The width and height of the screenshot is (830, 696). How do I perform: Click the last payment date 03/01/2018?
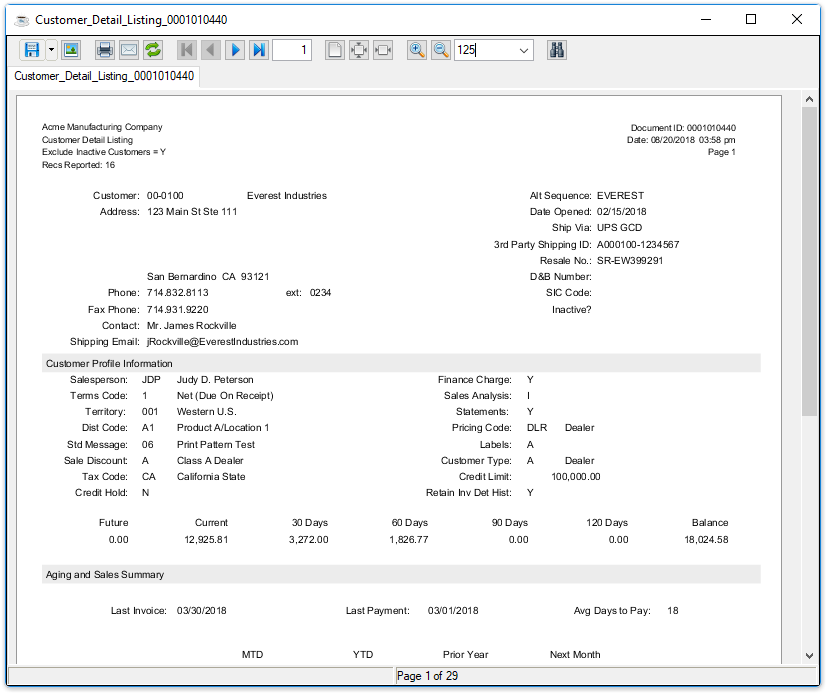point(453,611)
